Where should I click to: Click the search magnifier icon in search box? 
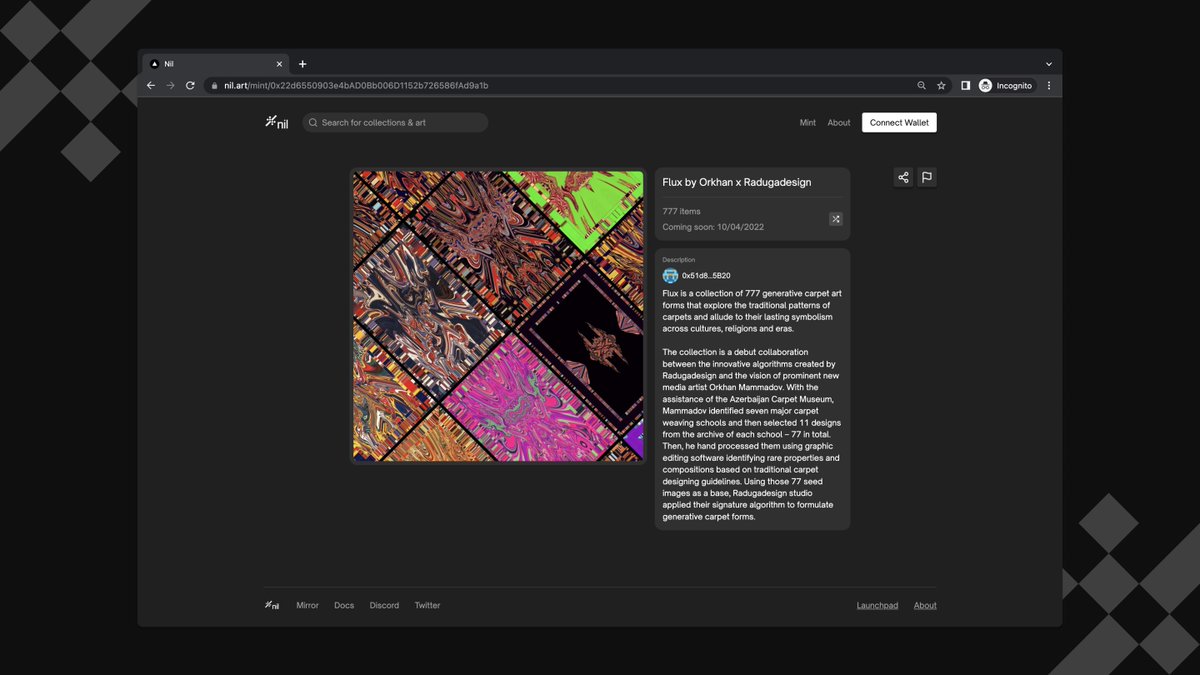(313, 123)
